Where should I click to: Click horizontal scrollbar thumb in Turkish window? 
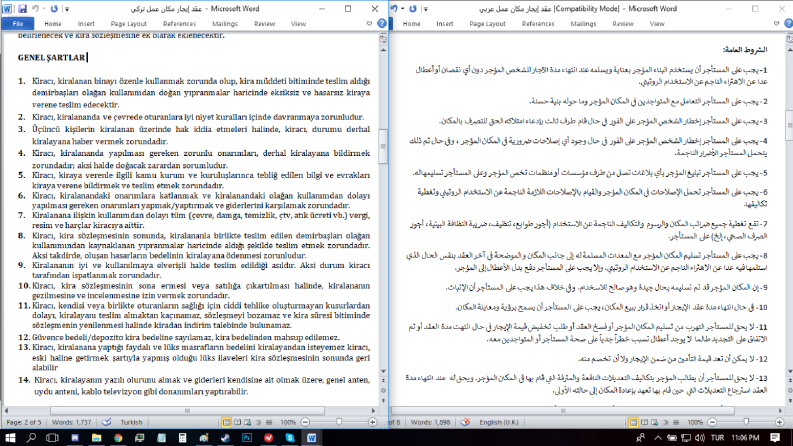pyautogui.click(x=187, y=411)
